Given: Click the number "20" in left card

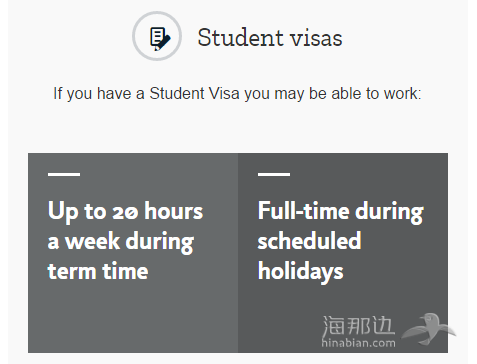Looking at the screenshot, I should click(125, 212).
